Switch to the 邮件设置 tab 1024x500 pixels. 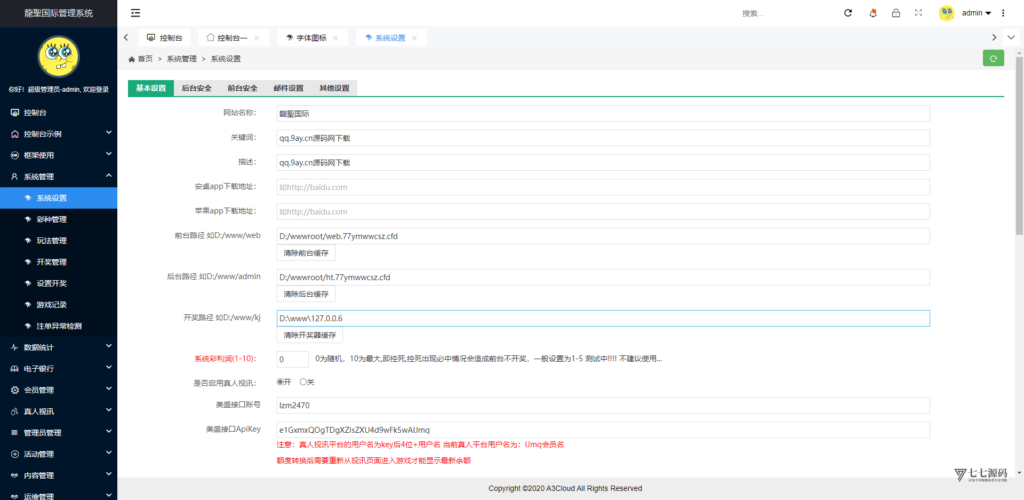(288, 88)
